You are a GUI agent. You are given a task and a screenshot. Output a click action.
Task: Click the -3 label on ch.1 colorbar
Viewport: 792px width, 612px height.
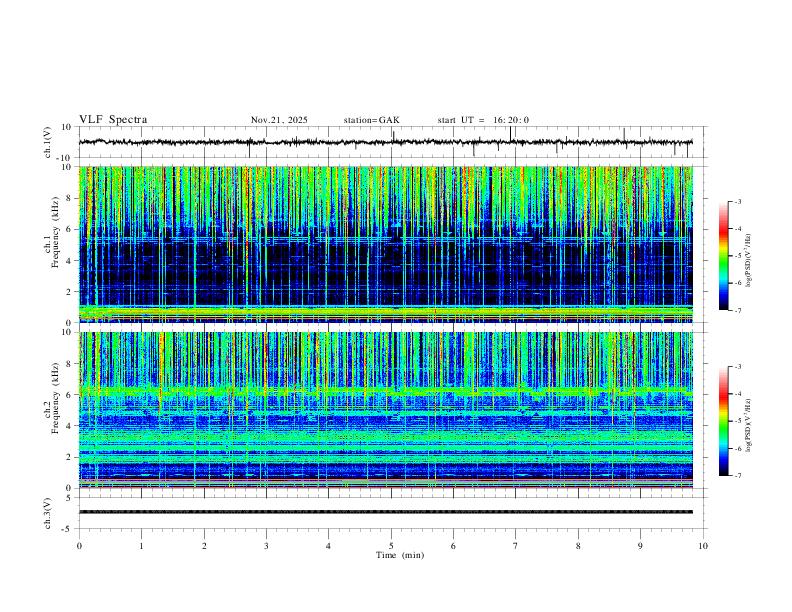coord(737,201)
